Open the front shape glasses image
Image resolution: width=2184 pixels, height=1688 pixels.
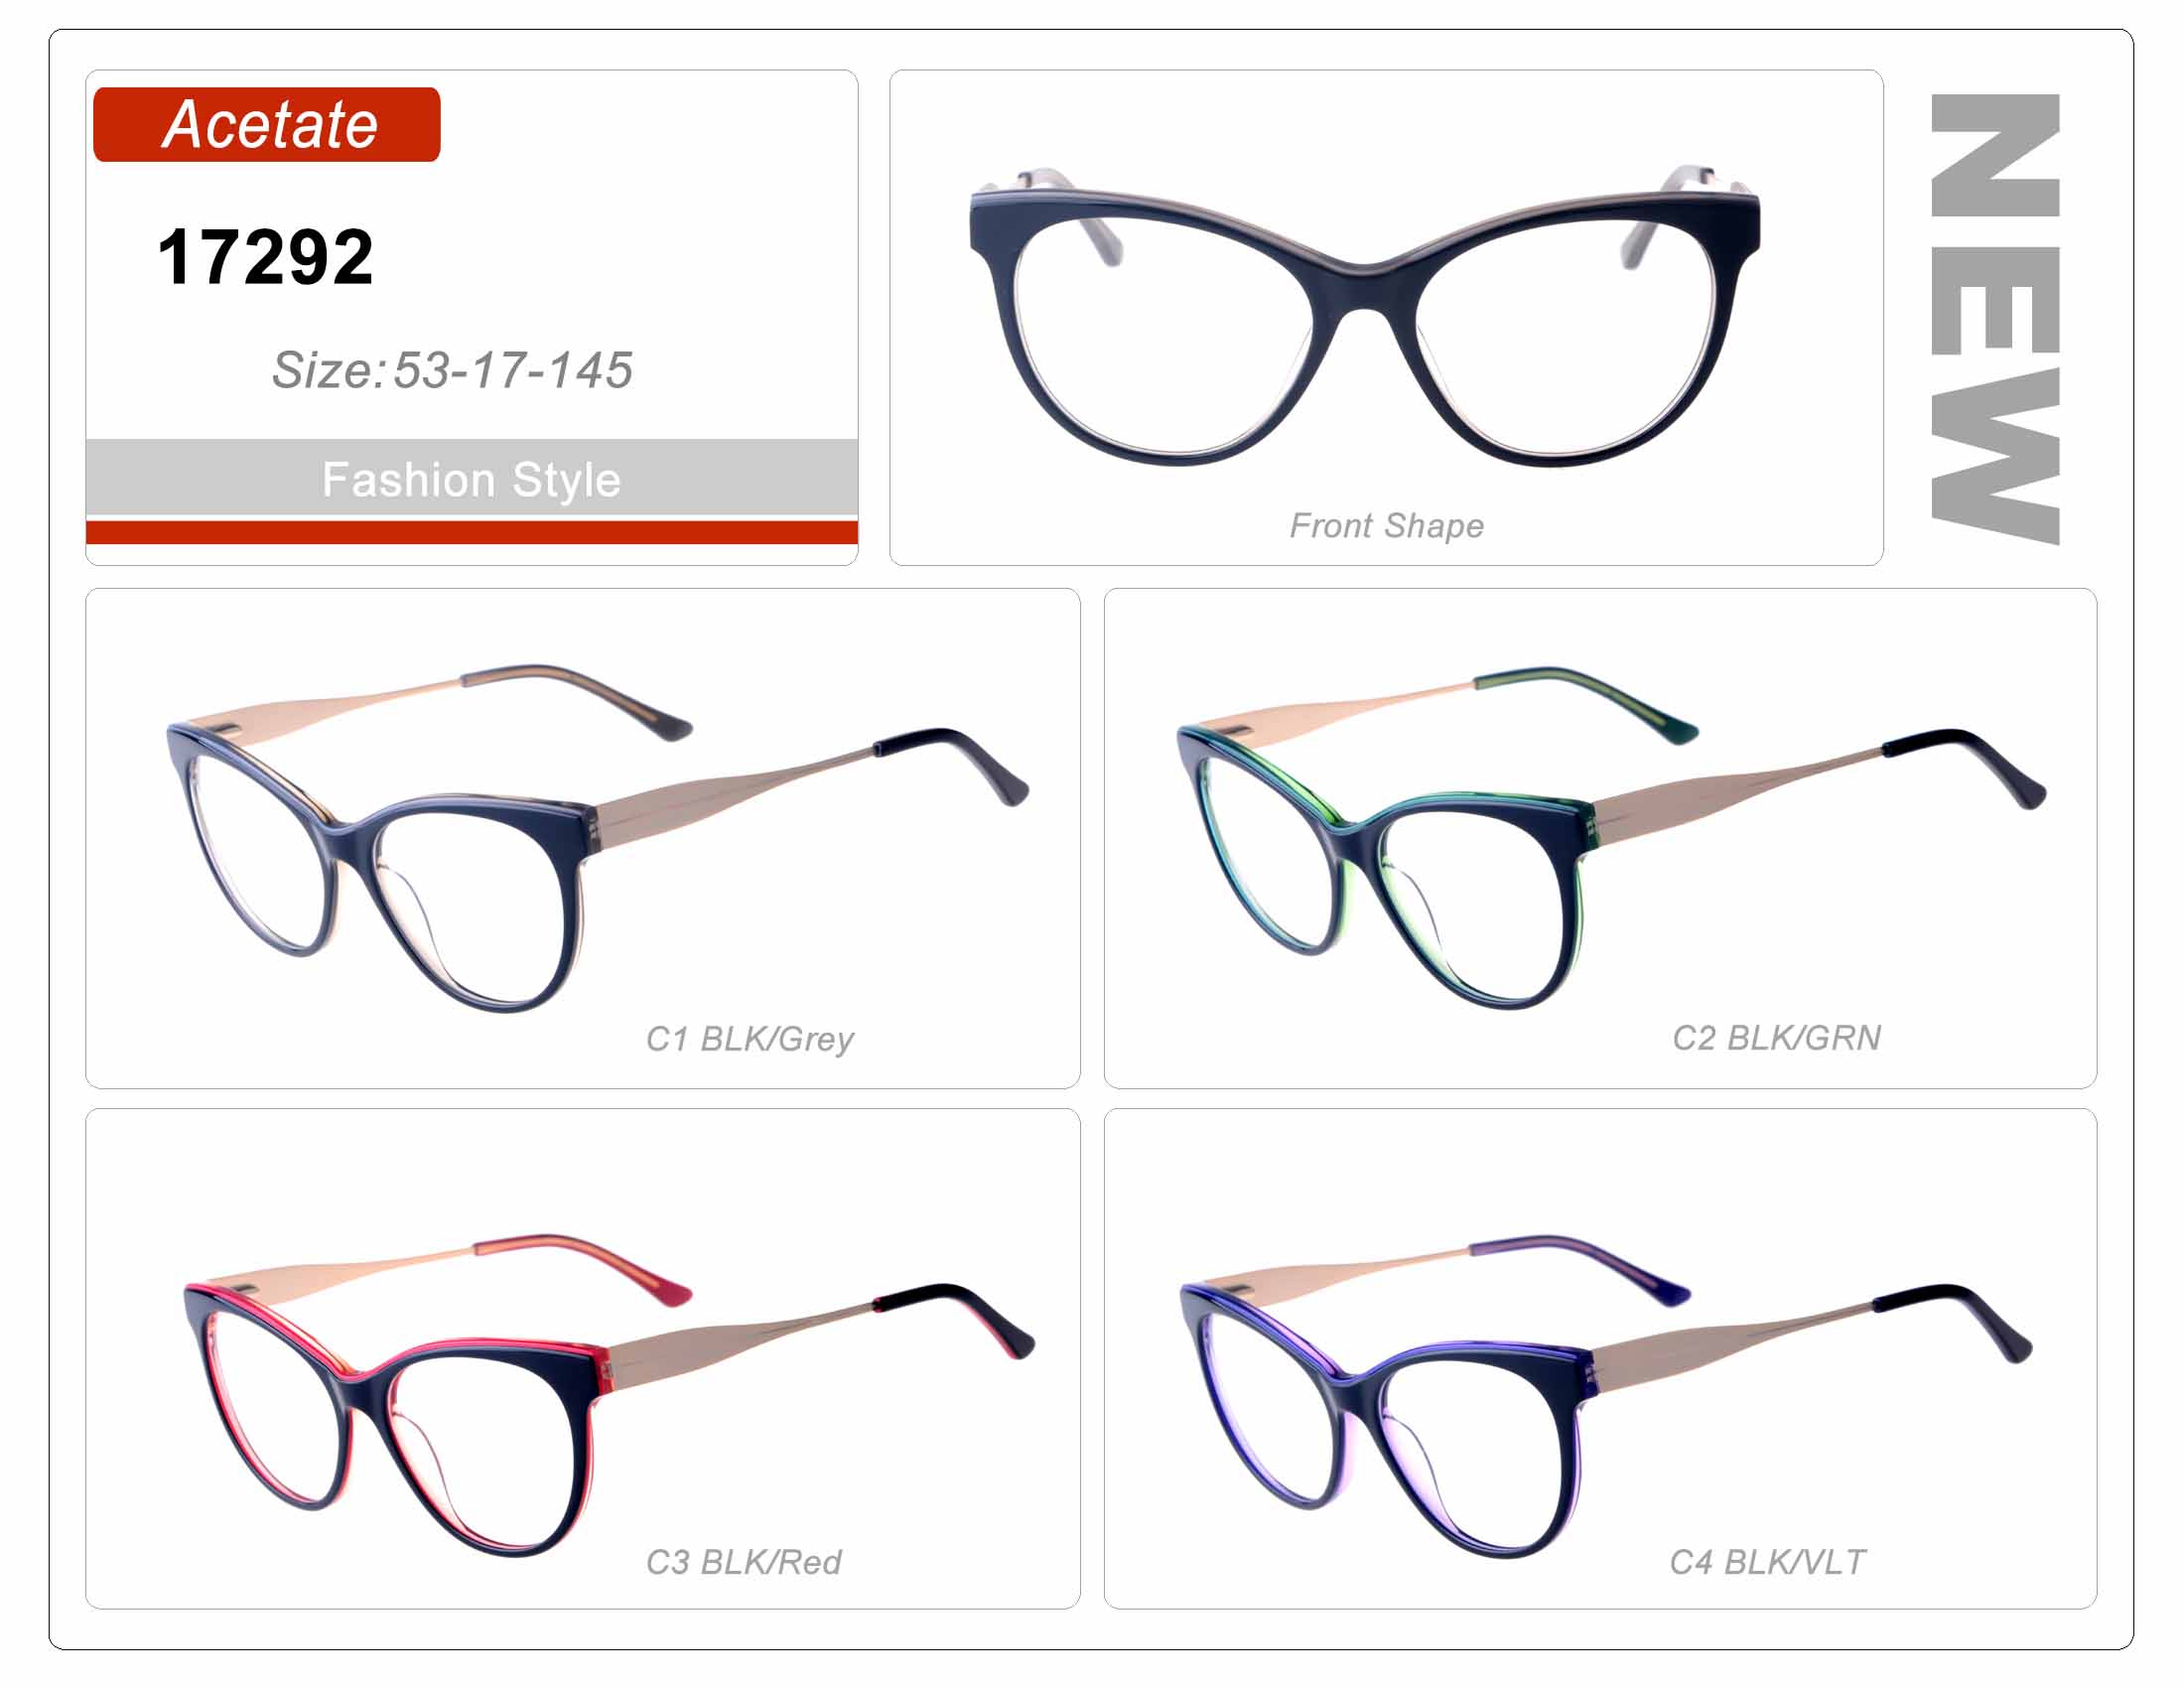pos(1365,316)
